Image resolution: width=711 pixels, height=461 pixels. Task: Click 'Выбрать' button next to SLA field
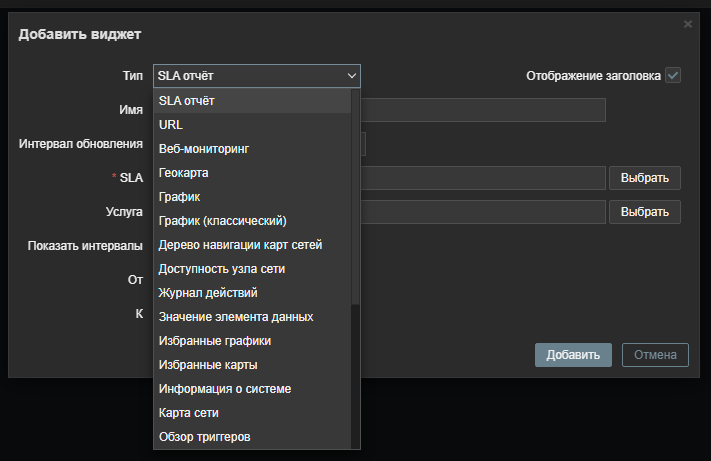[644, 178]
